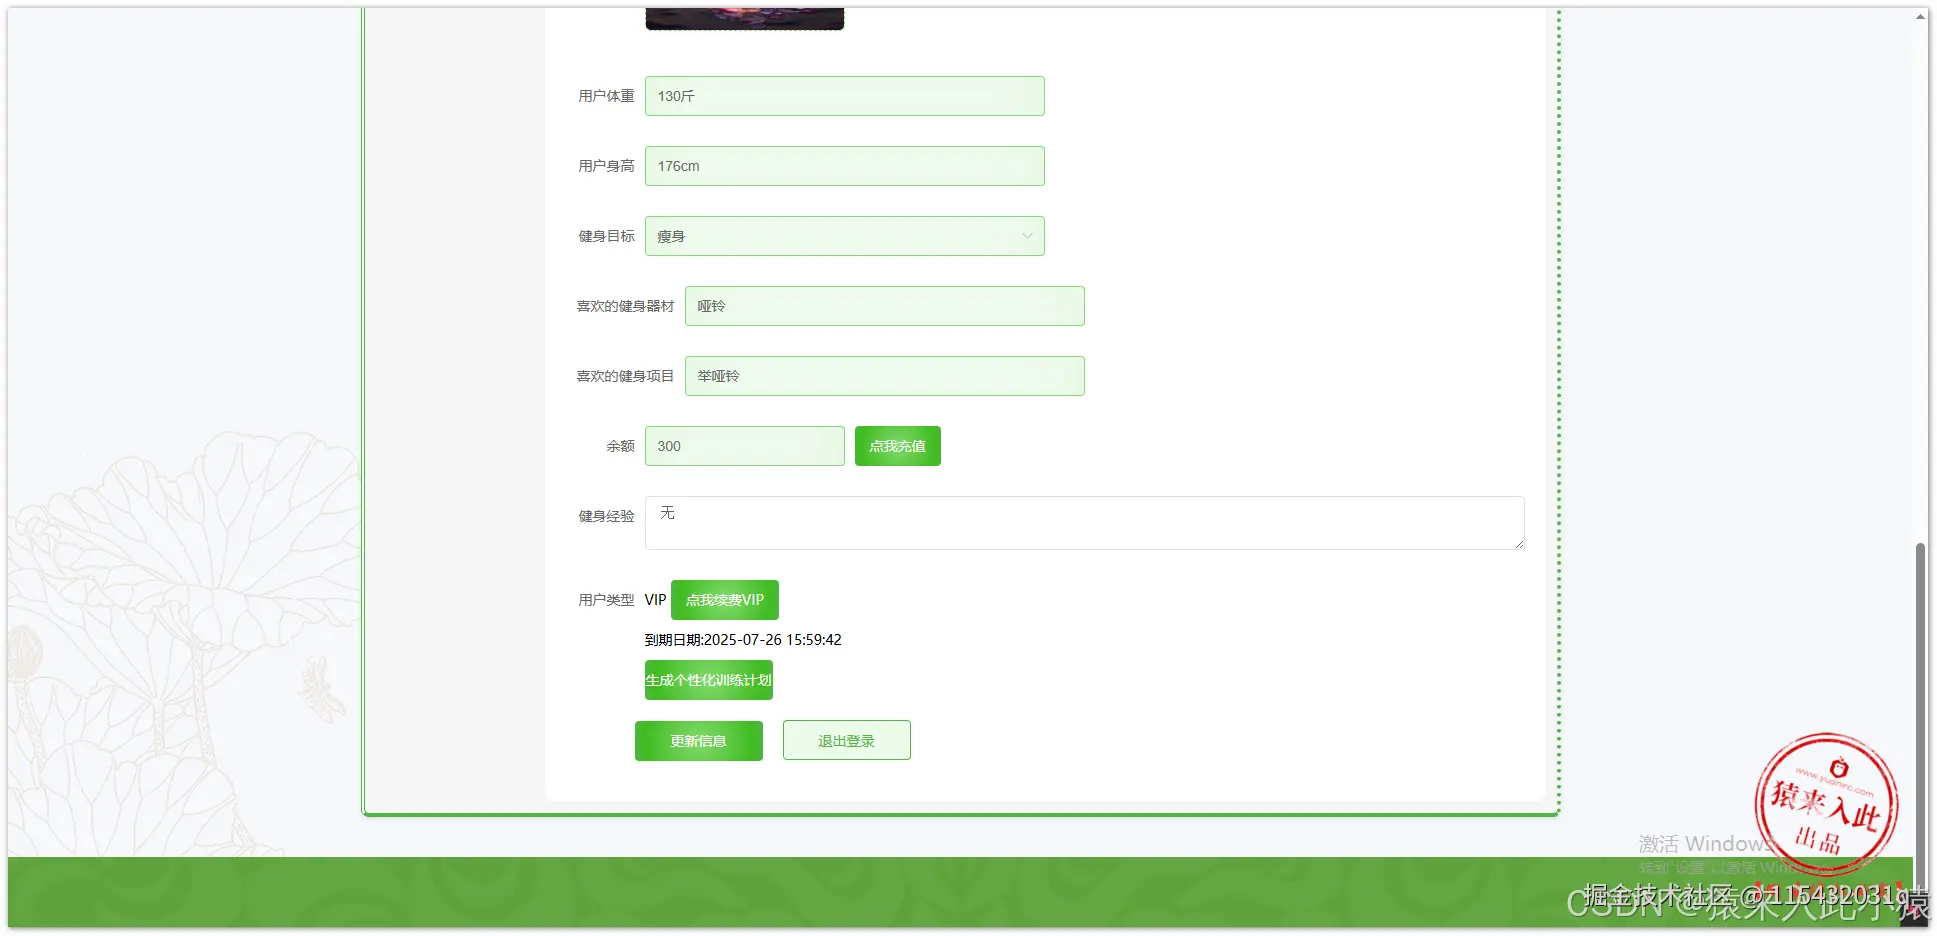Click the 退出登录 button
The height and width of the screenshot is (936, 1937).
[846, 741]
